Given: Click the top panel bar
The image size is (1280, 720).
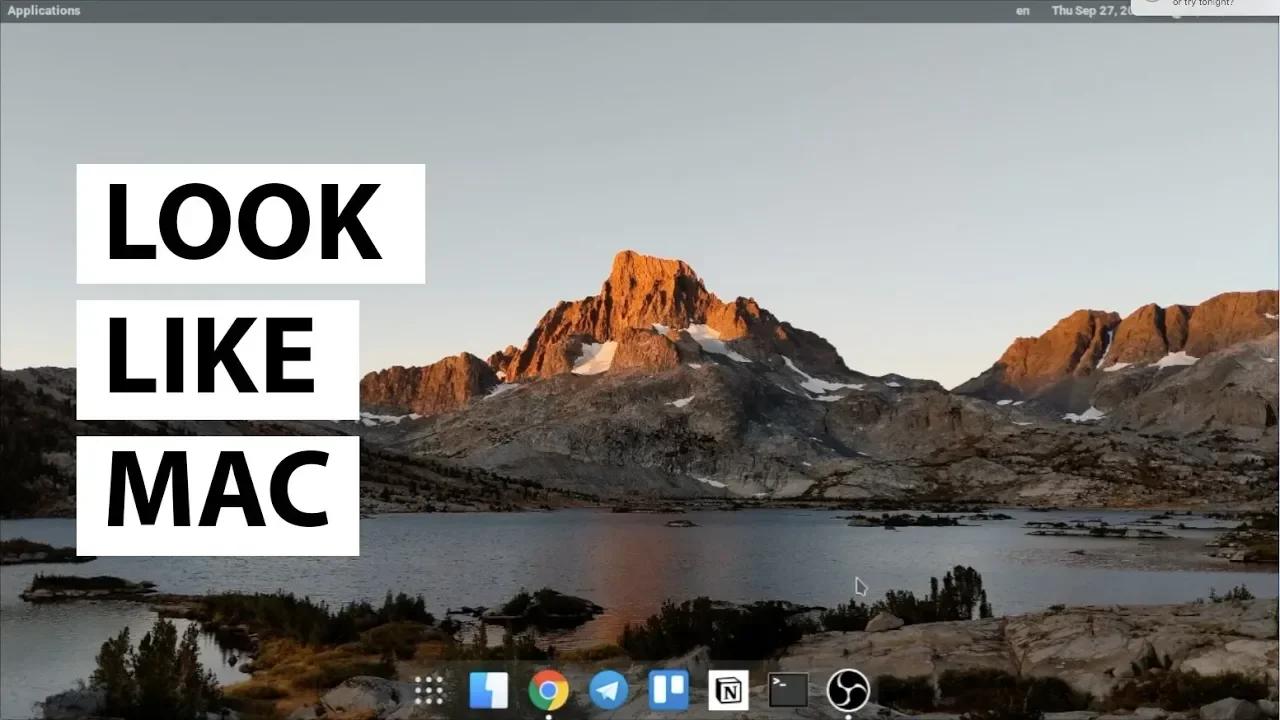Looking at the screenshot, I should [600, 10].
